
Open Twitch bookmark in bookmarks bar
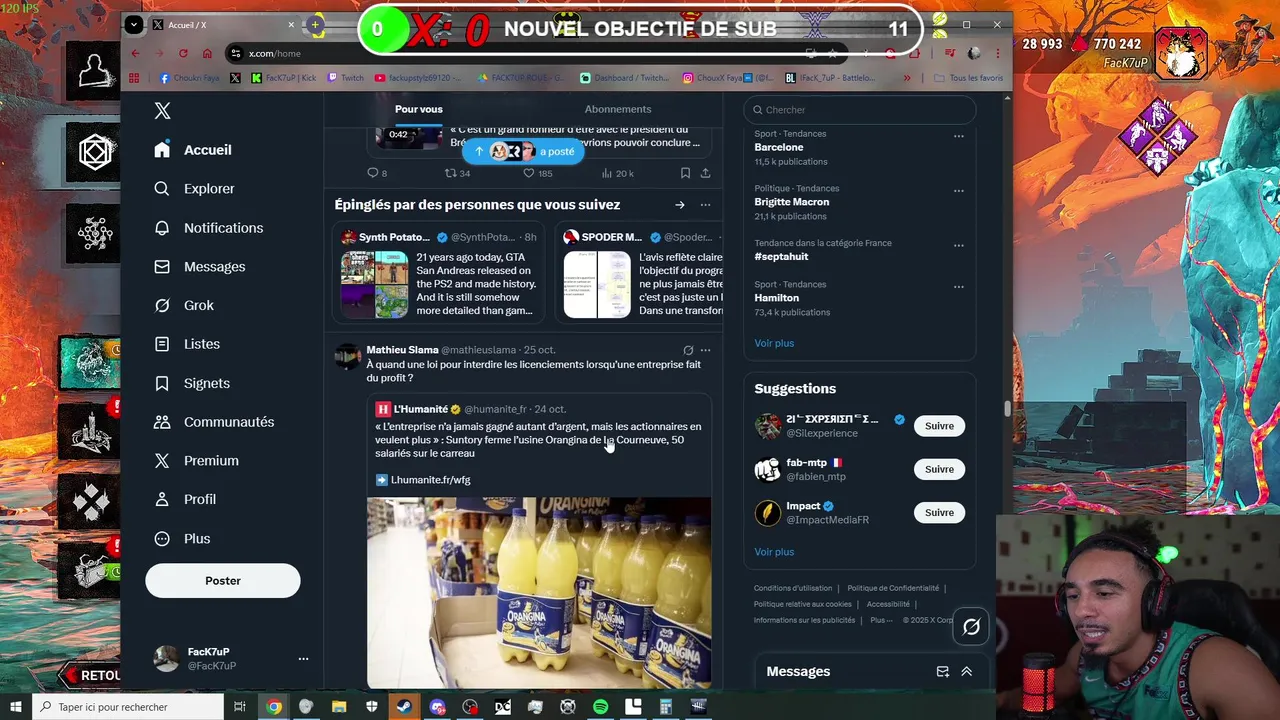point(345,78)
